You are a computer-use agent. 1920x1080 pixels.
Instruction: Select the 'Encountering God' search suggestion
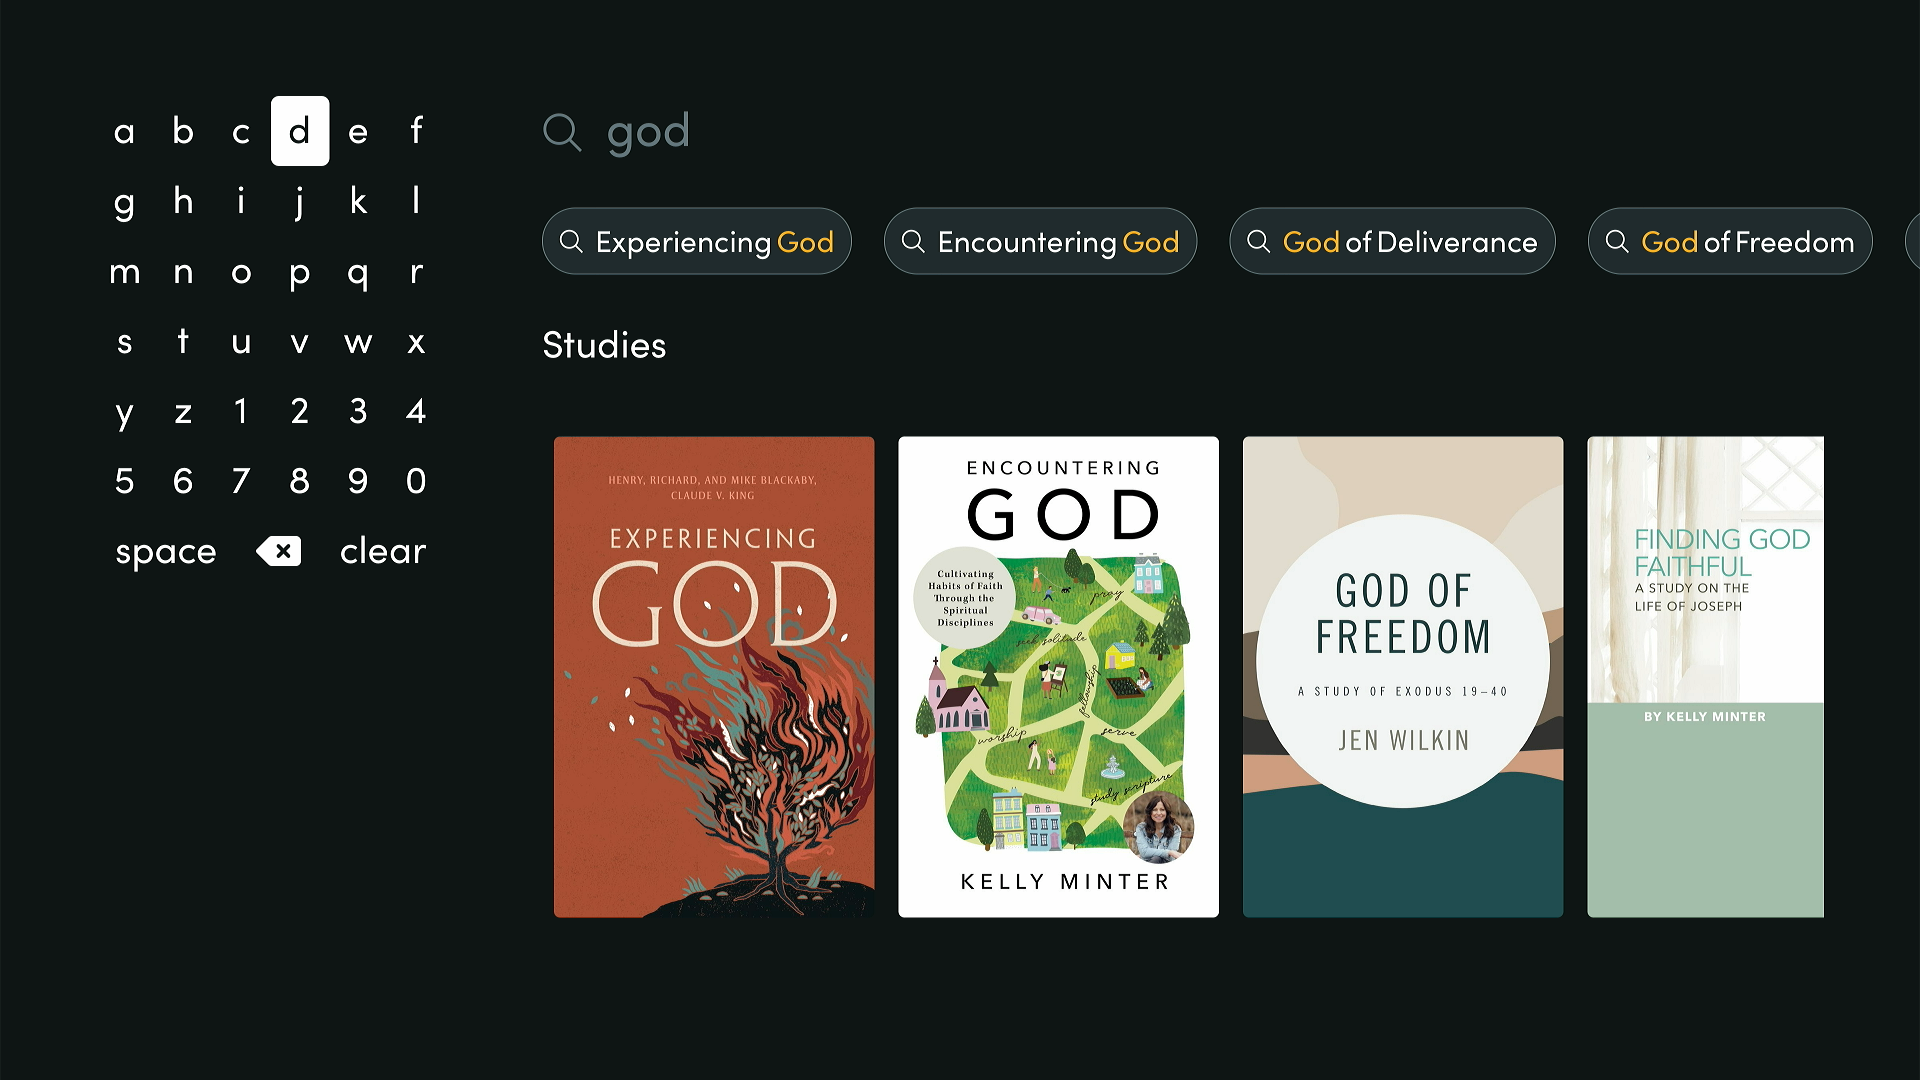[x=1040, y=241]
